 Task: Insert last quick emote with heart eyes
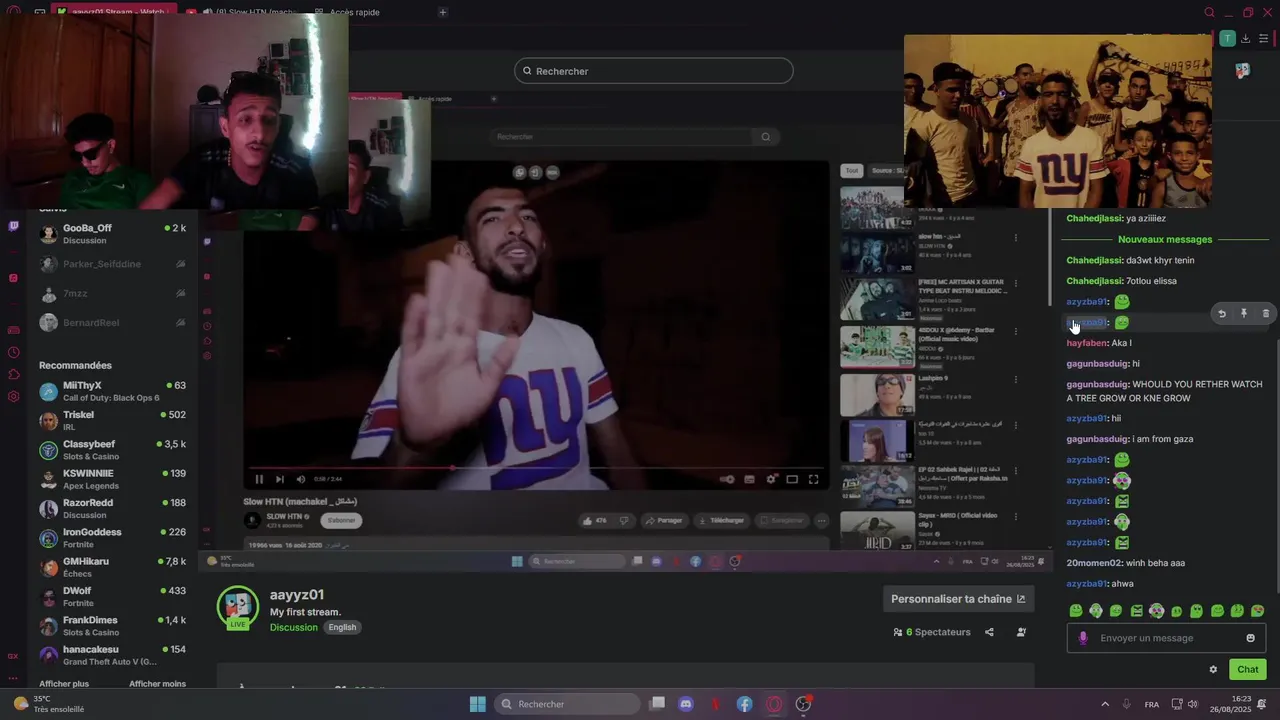(x=1258, y=611)
